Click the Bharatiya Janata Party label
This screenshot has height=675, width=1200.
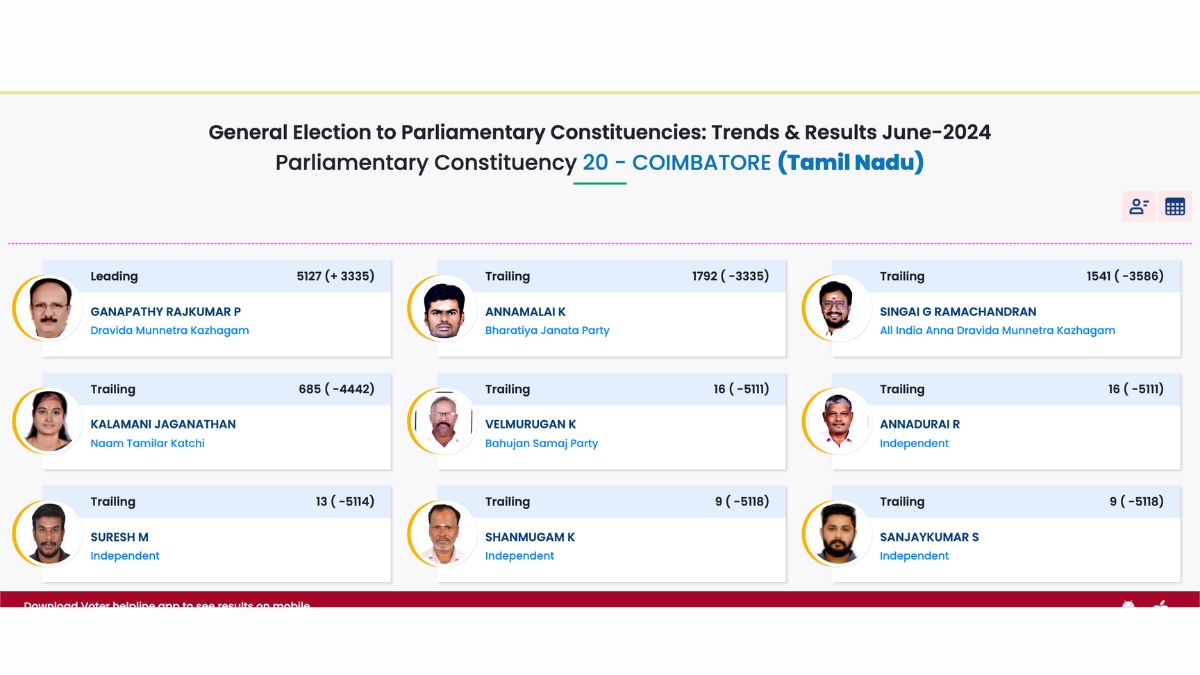coord(547,331)
